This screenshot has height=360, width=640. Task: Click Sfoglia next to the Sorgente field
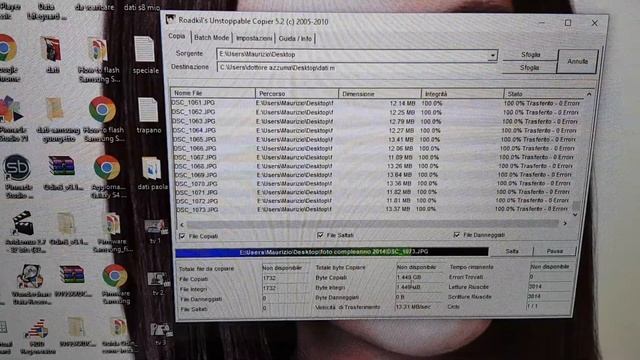(x=530, y=54)
